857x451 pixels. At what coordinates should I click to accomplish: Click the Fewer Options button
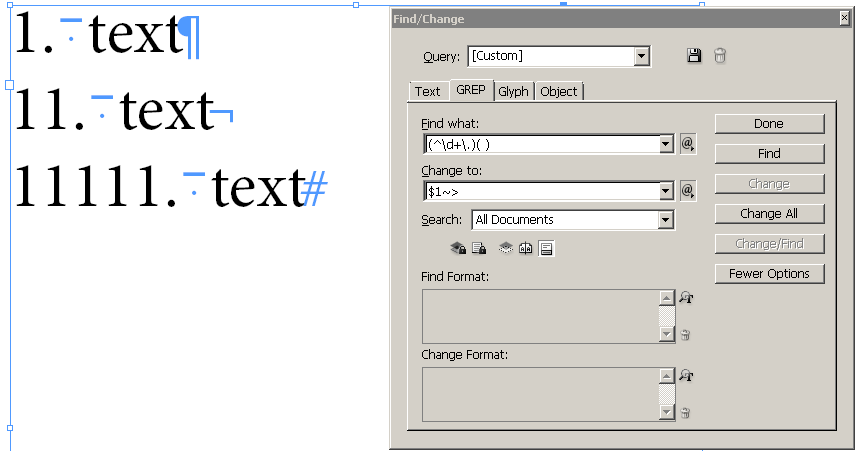[x=769, y=274]
